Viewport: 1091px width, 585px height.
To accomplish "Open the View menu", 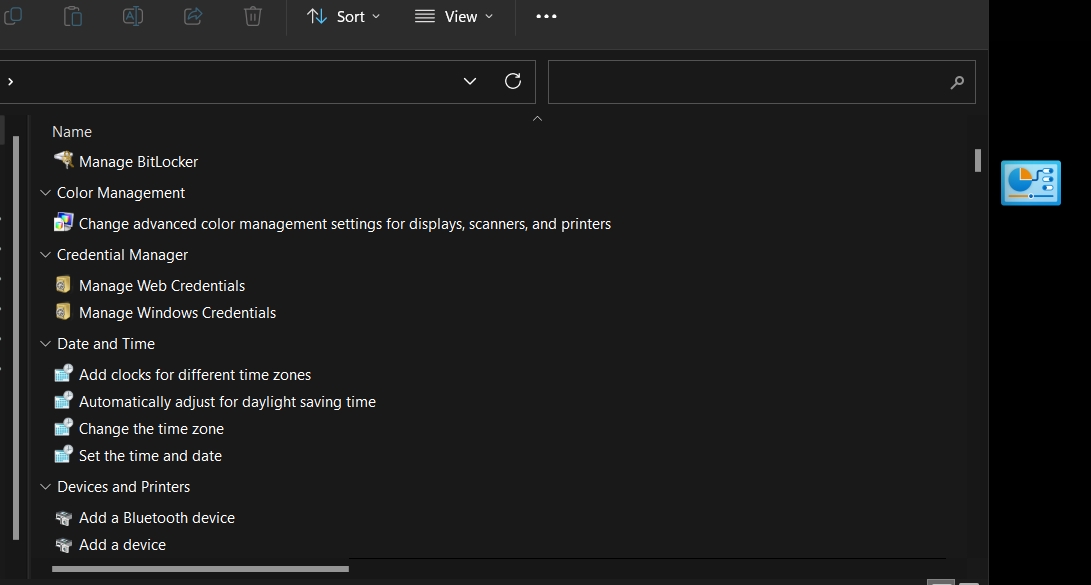I will (453, 16).
